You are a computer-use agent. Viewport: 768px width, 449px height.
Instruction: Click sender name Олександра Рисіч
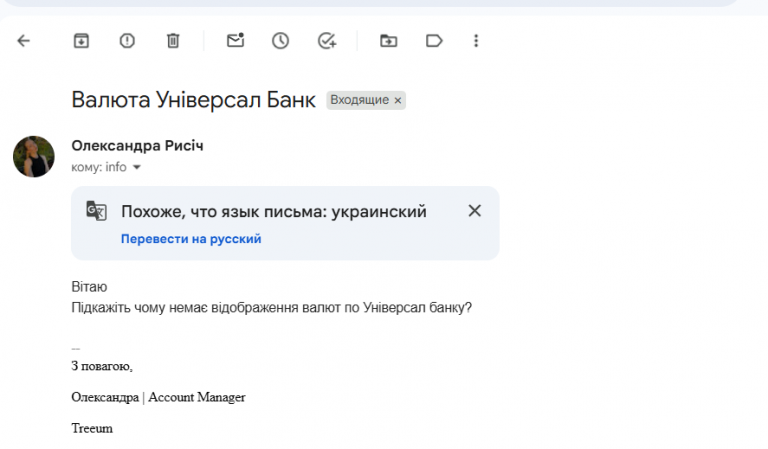tap(137, 146)
